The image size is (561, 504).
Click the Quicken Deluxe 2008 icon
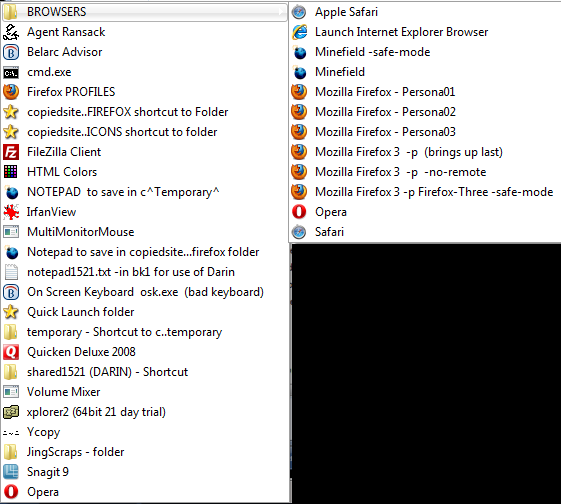(x=11, y=352)
